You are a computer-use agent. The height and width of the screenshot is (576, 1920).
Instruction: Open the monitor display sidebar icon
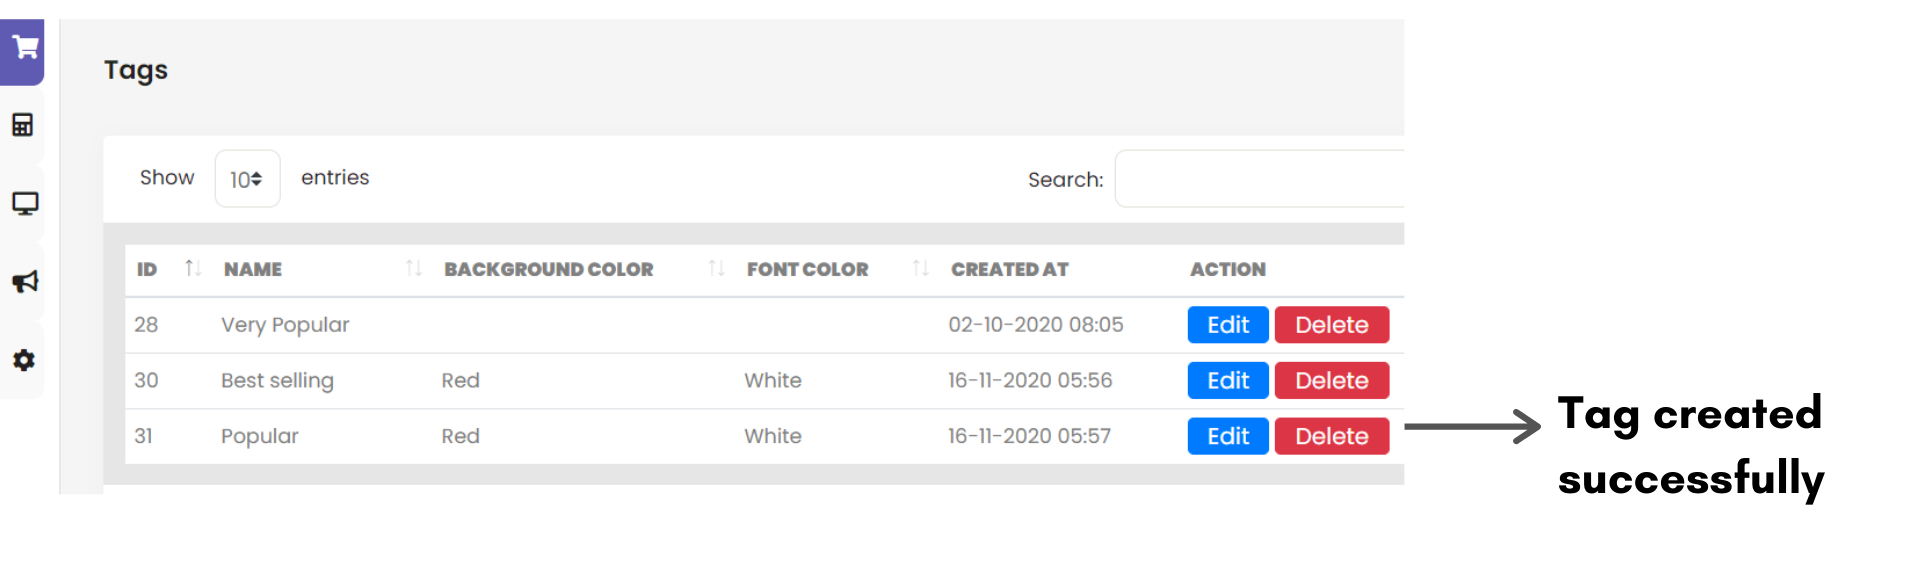(25, 204)
